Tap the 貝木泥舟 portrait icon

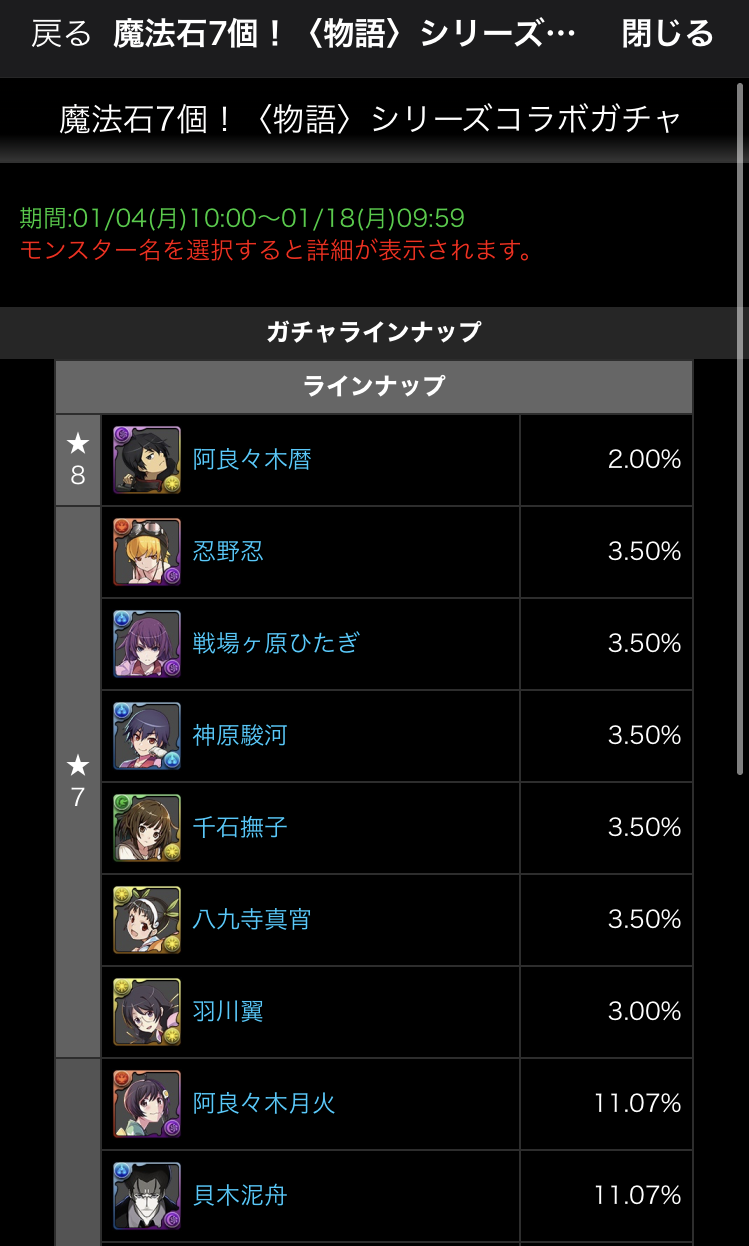[147, 1196]
